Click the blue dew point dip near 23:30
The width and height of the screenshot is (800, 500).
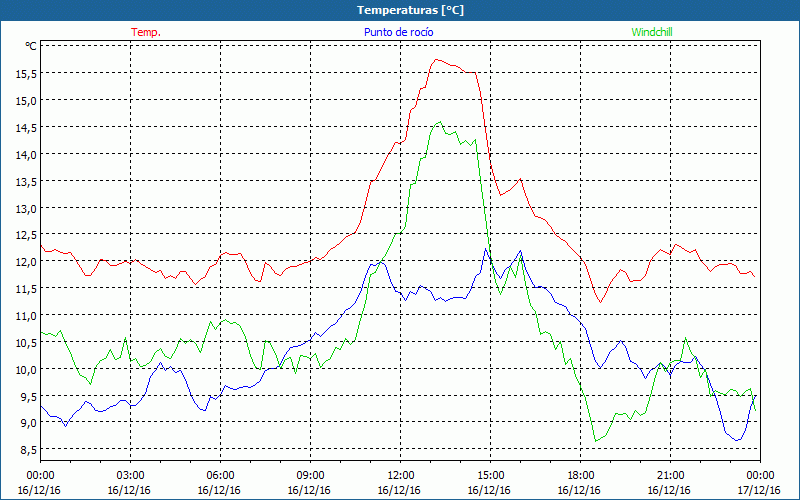[x=737, y=440]
